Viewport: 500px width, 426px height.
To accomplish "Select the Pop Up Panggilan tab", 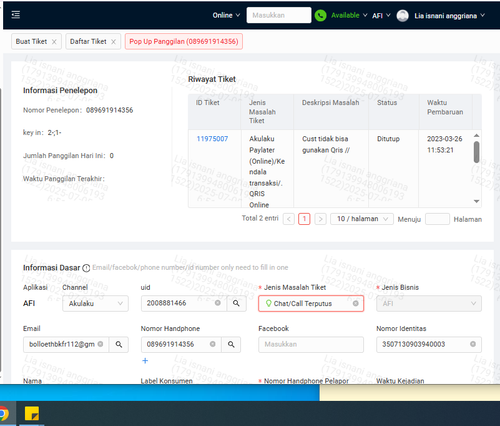I will coord(184,42).
